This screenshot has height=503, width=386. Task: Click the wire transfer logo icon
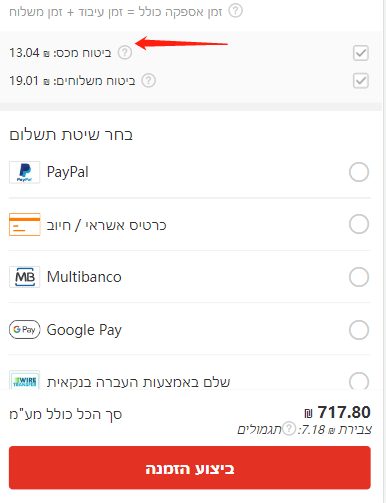coord(25,380)
